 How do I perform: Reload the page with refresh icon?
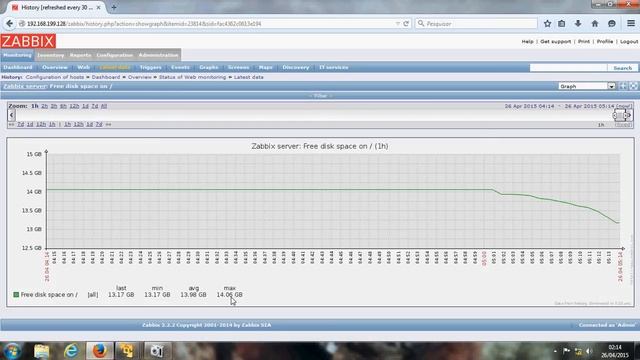click(406, 24)
